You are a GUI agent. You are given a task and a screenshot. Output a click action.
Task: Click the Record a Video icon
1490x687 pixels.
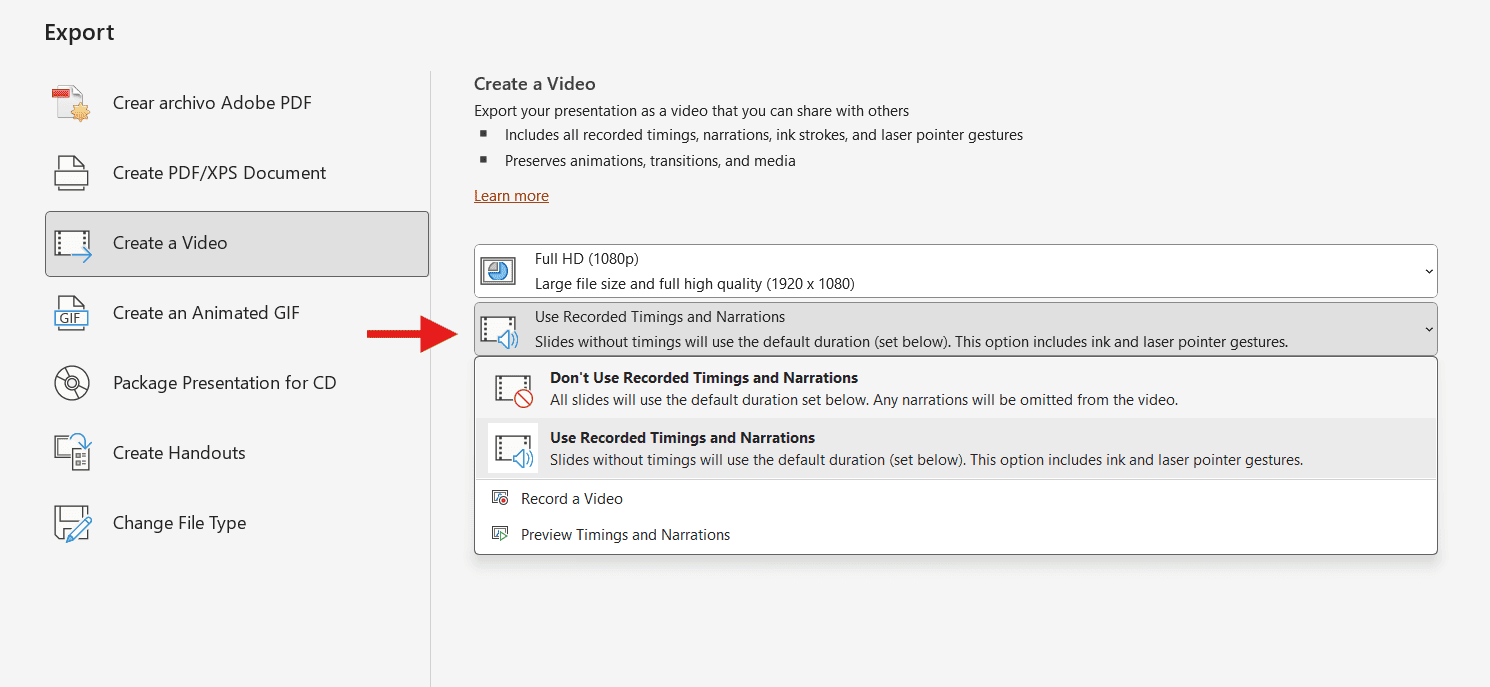click(501, 498)
